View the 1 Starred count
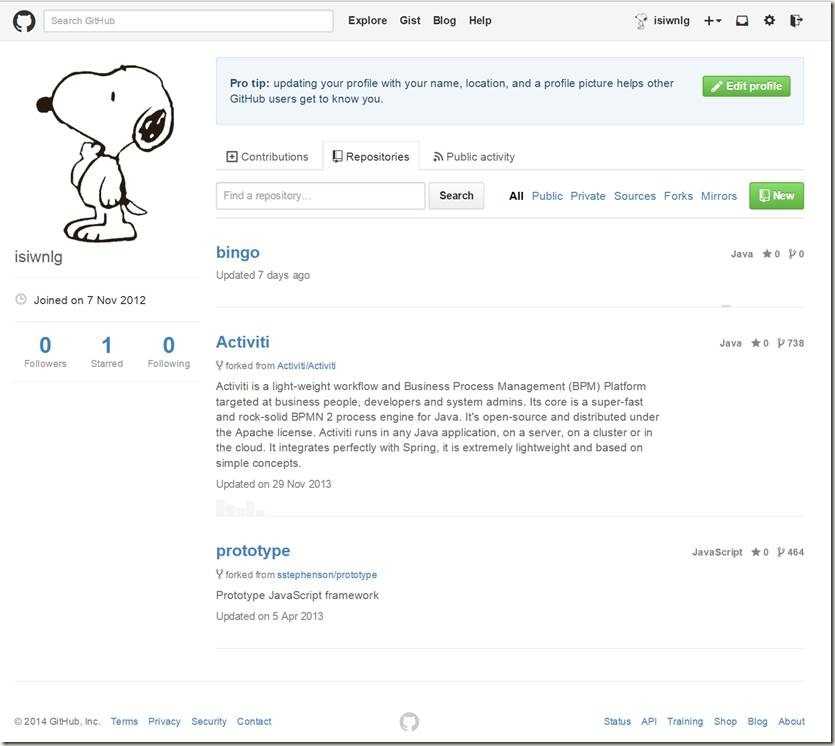Screen dimensions: 835x746 107,352
